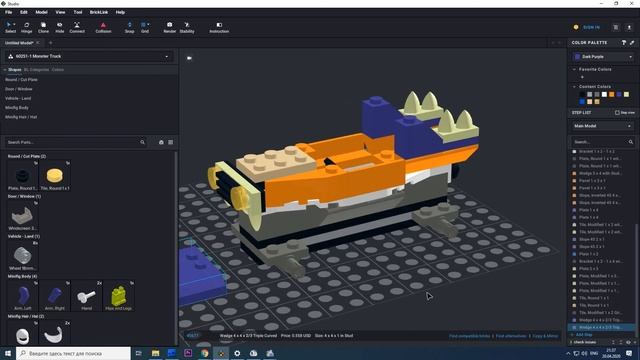Viewport: 640px width, 360px height.
Task: Open Windows Start menu
Action: coord(8,353)
